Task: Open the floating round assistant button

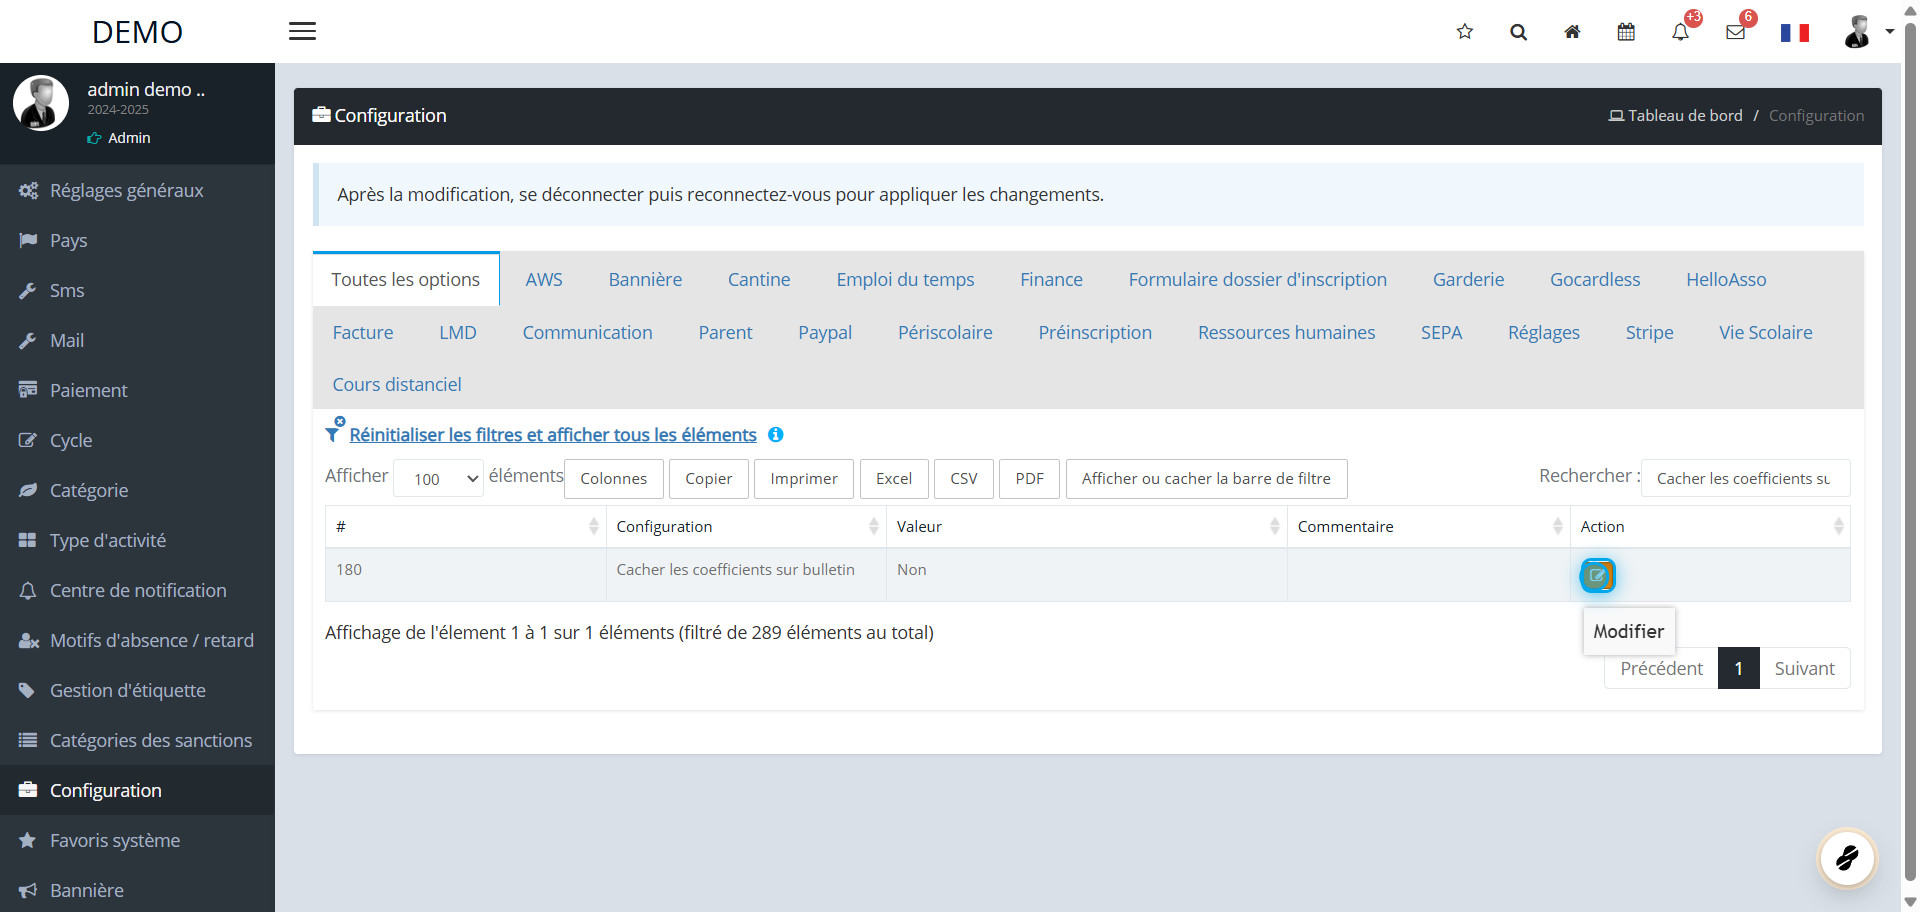Action: click(1847, 857)
